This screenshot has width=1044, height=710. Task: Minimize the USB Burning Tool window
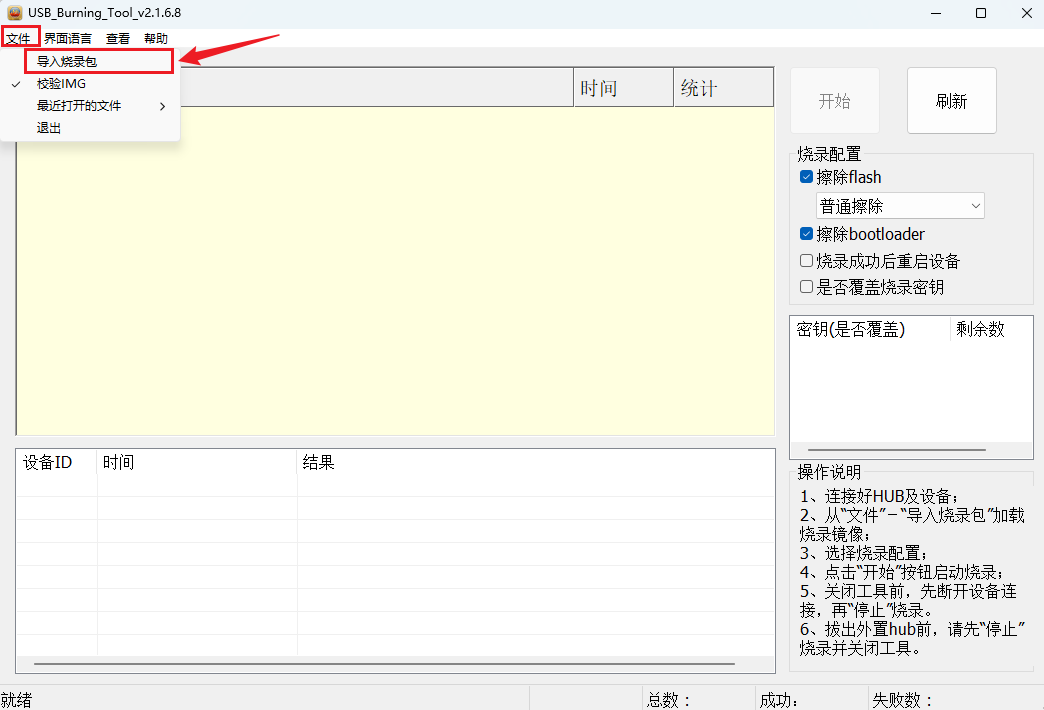tap(936, 13)
